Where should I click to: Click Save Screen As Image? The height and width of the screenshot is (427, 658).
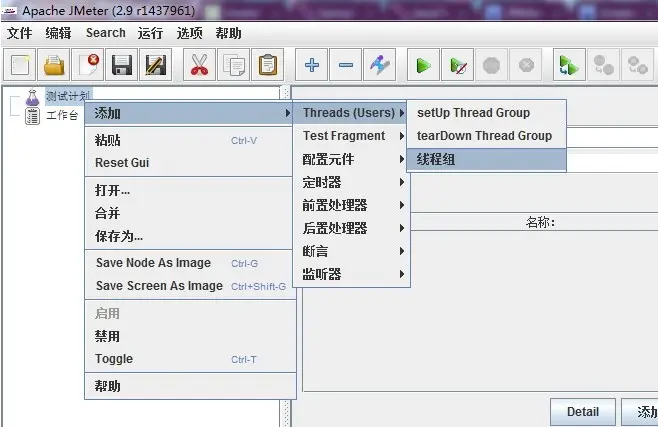pos(191,286)
